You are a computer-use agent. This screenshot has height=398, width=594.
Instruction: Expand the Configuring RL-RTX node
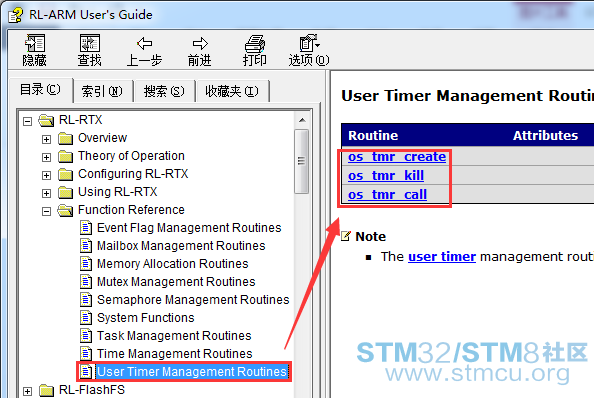(x=46, y=175)
